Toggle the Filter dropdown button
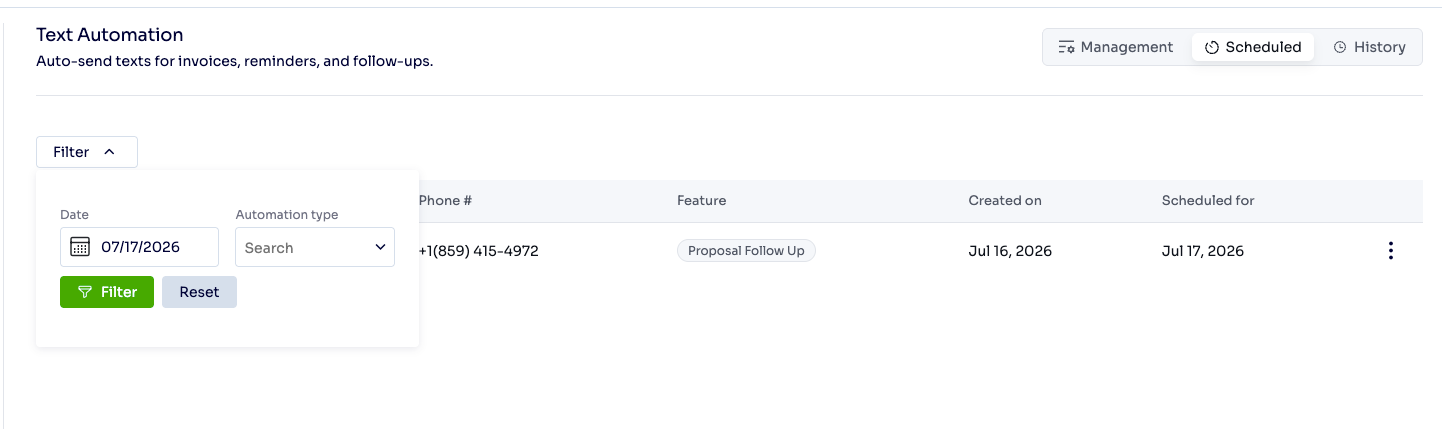 point(87,152)
